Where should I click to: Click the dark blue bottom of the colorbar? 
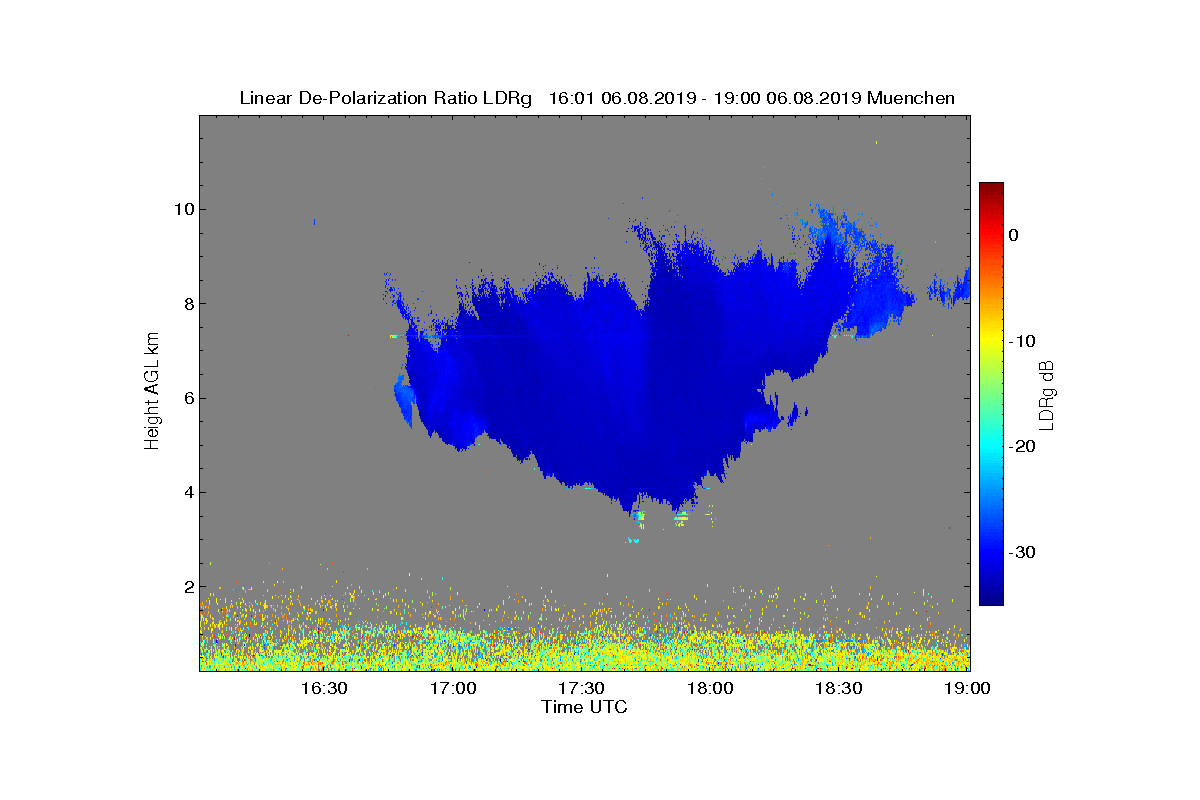tap(991, 599)
